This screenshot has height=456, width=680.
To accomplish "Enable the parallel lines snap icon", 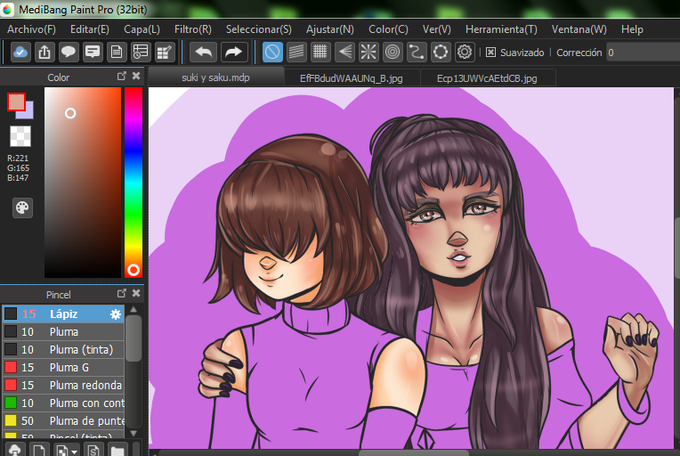I will pos(296,52).
